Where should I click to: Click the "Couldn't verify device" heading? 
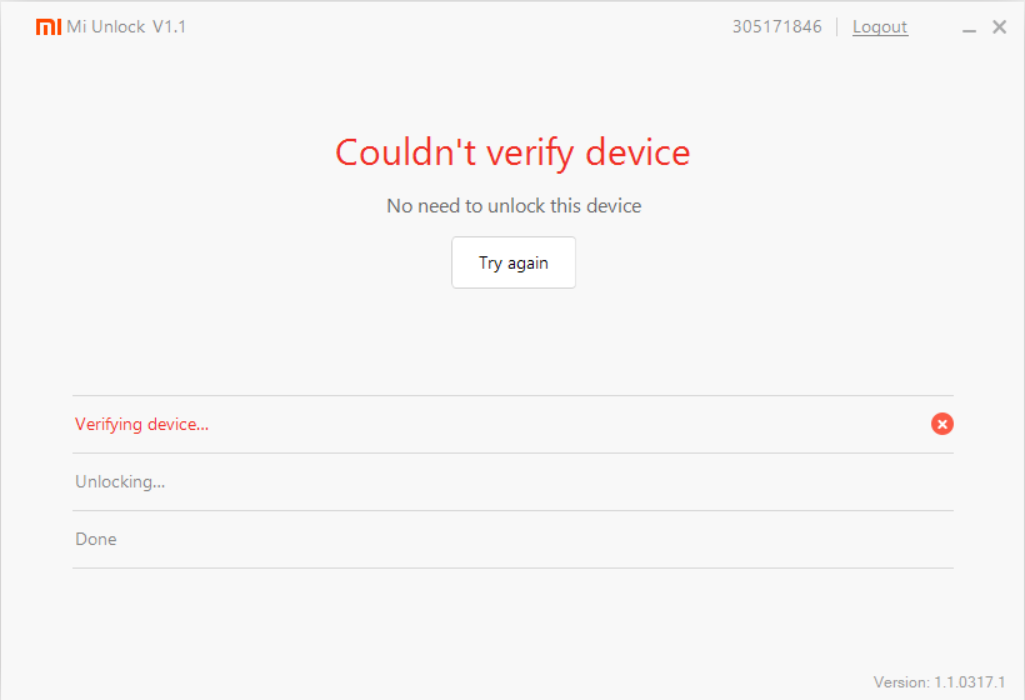point(512,153)
